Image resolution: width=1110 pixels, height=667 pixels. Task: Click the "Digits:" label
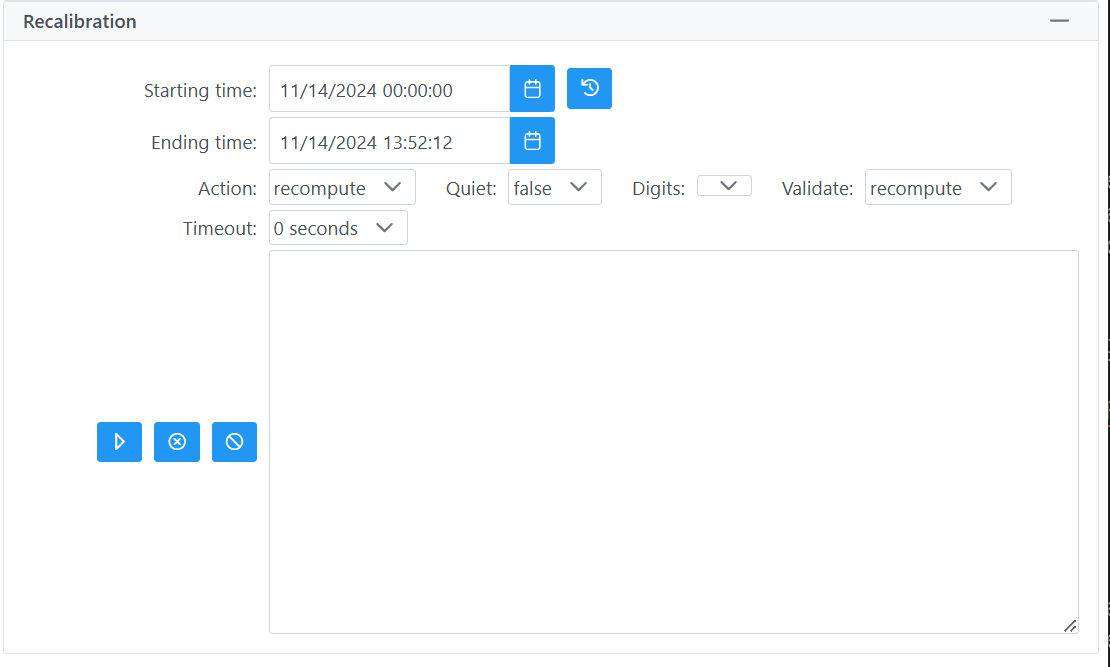[x=658, y=188]
